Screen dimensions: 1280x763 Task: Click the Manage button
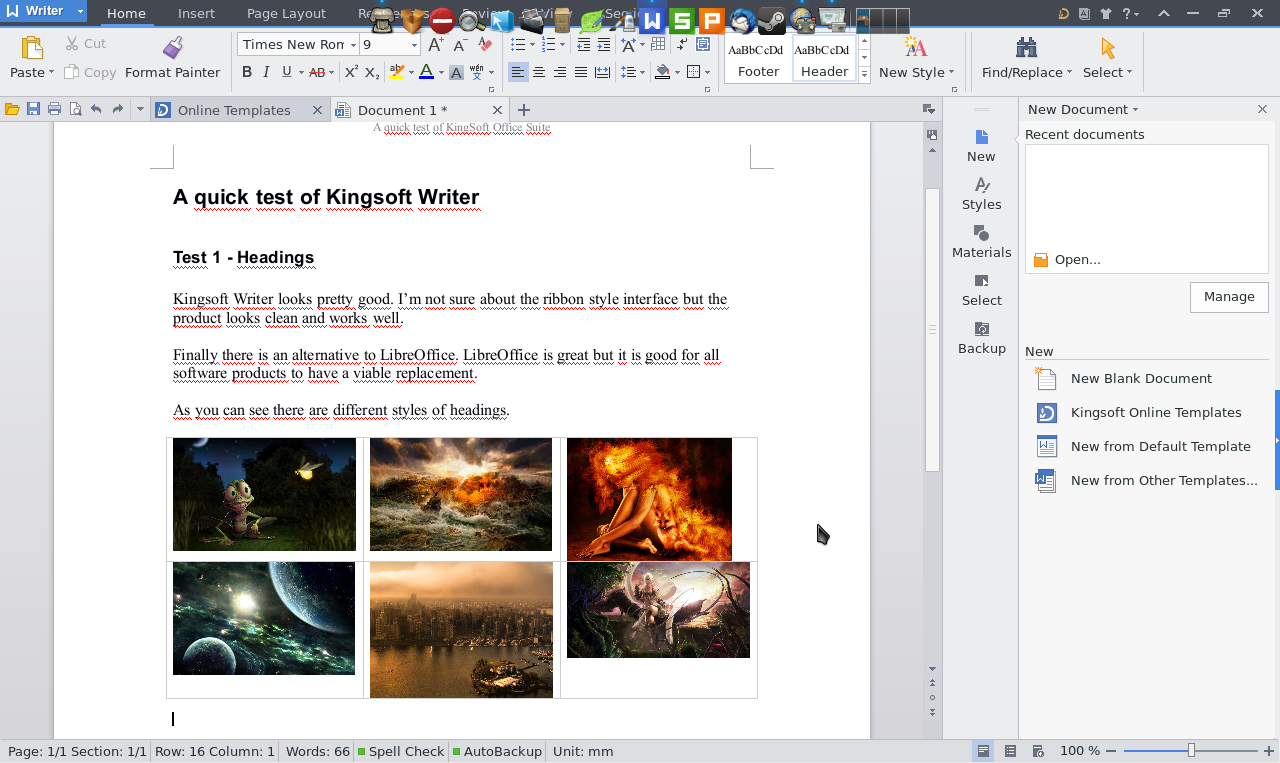coord(1229,297)
